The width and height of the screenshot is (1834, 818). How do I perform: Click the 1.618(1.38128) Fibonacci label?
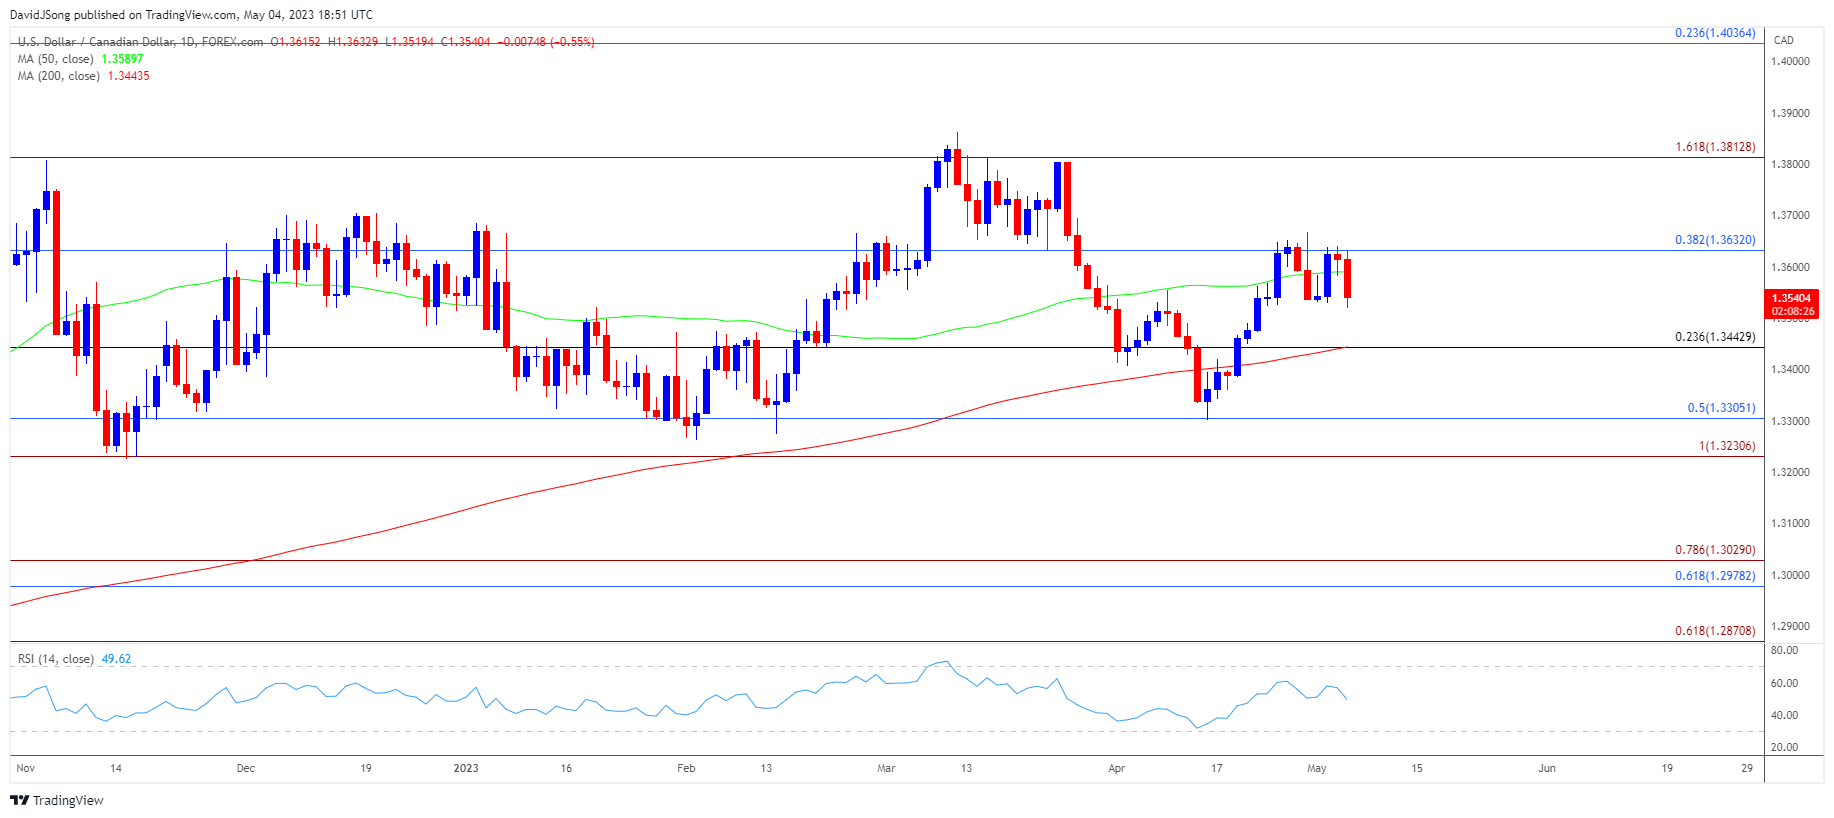(1715, 147)
